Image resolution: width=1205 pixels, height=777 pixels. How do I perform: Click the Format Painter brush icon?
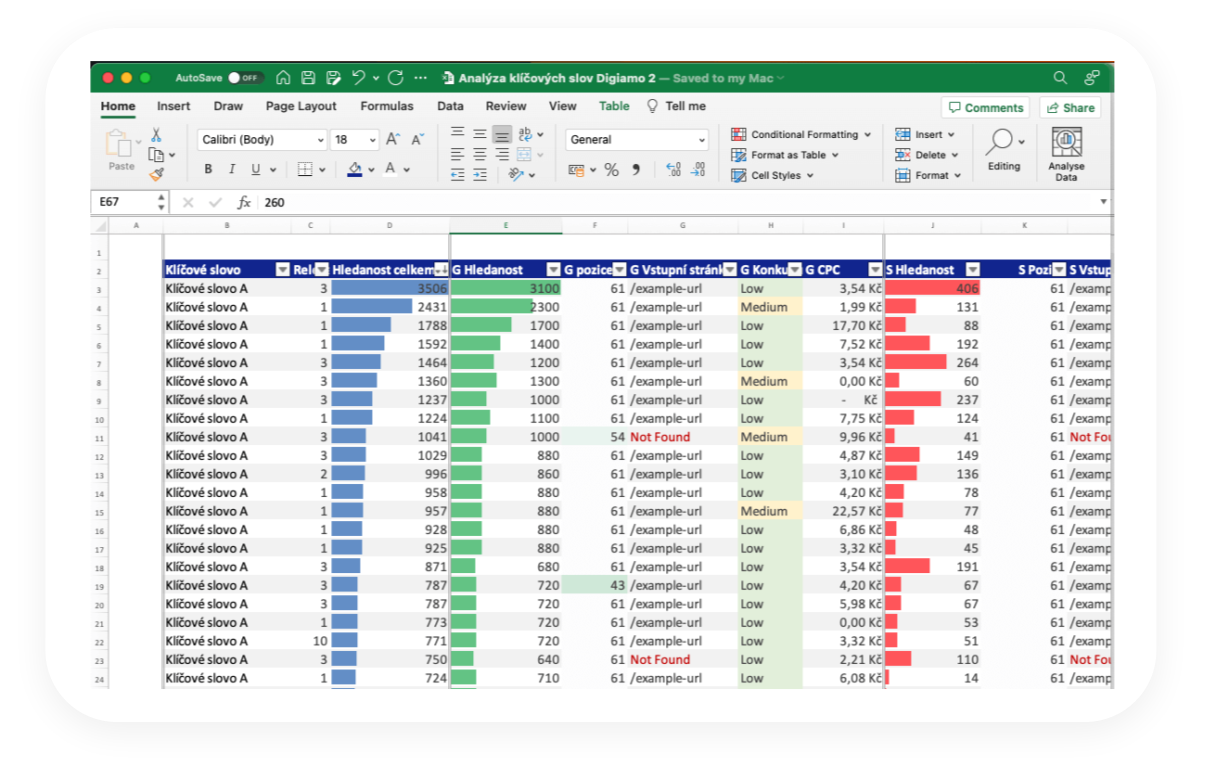[157, 174]
